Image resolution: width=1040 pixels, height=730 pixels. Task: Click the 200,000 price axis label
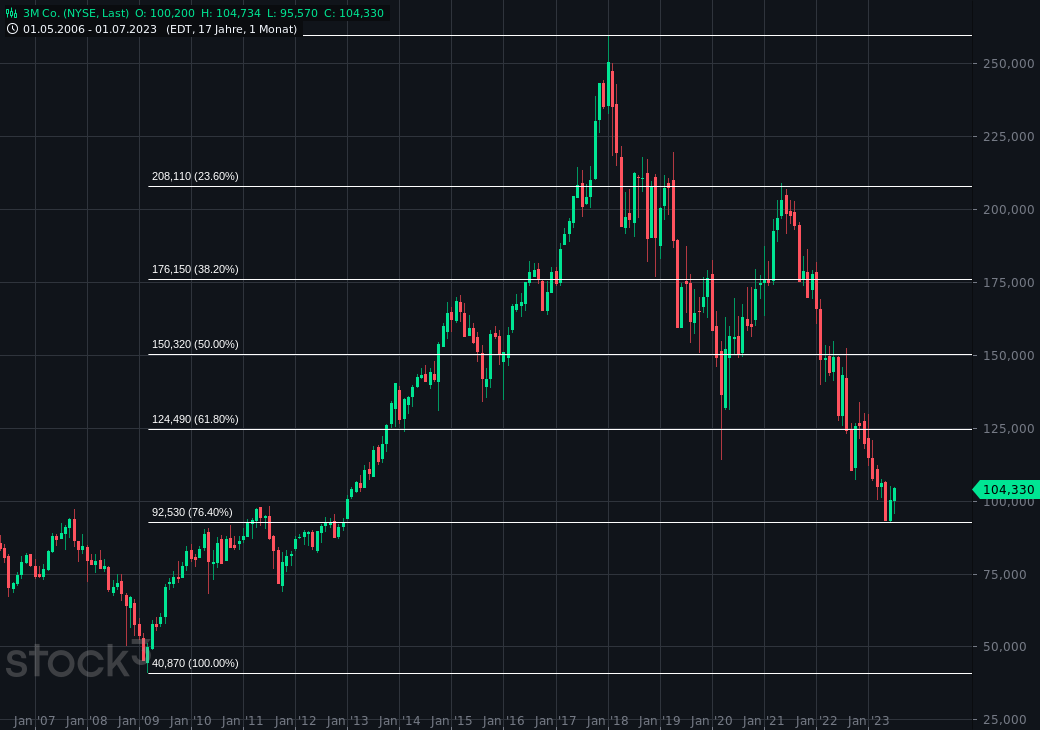tap(1009, 210)
